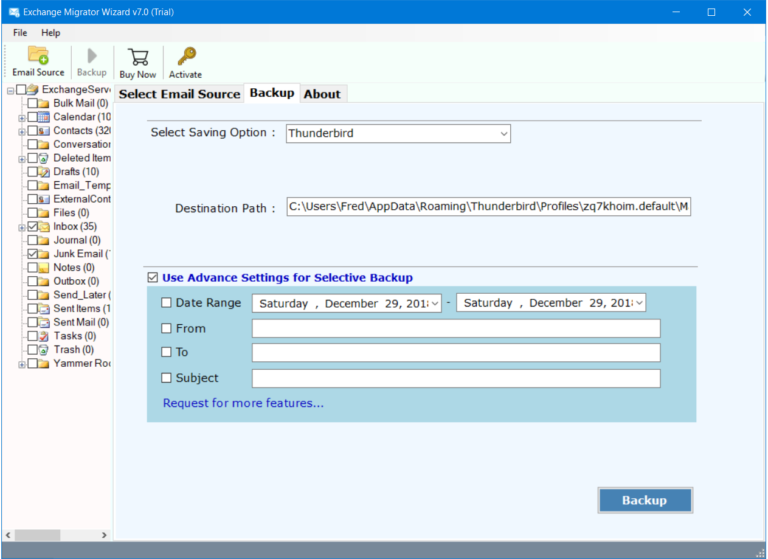The image size is (768, 559).
Task: Select the Conversation tree folder
Action: tap(82, 144)
